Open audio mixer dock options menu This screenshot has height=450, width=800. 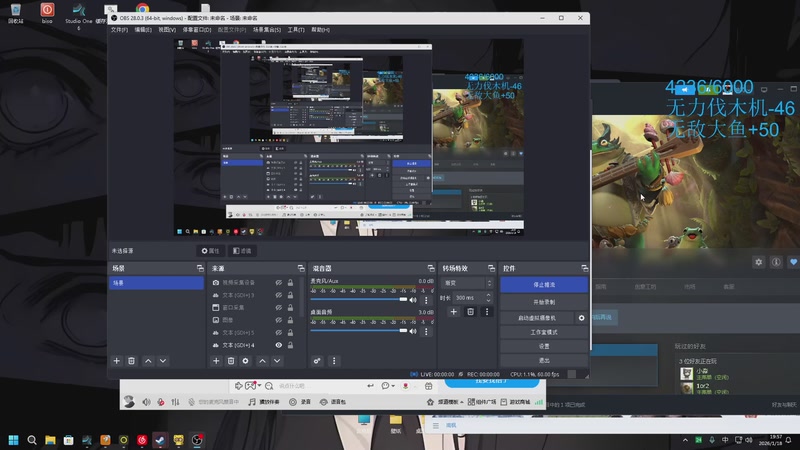pos(334,361)
